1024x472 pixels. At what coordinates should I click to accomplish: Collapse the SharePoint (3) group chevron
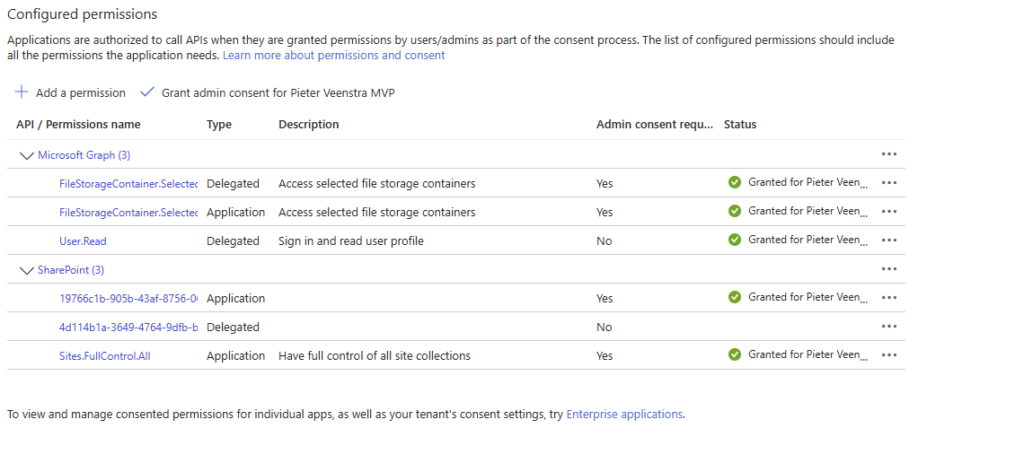tap(27, 271)
